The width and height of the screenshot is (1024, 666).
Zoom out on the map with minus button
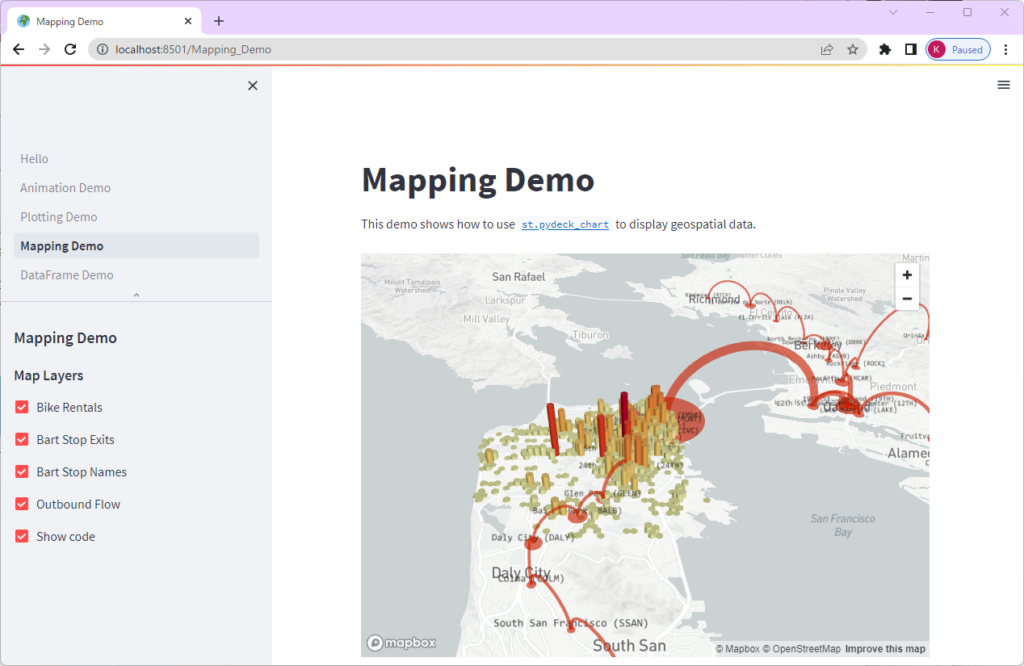[x=907, y=298]
